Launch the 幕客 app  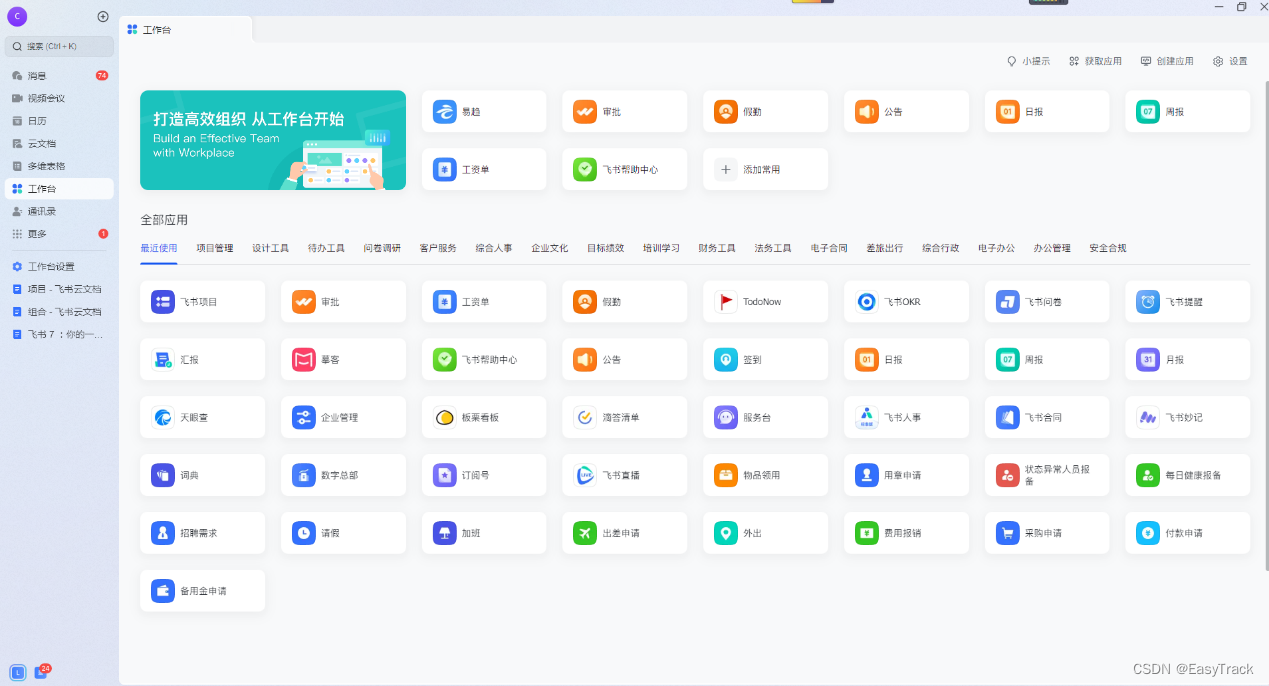click(343, 359)
